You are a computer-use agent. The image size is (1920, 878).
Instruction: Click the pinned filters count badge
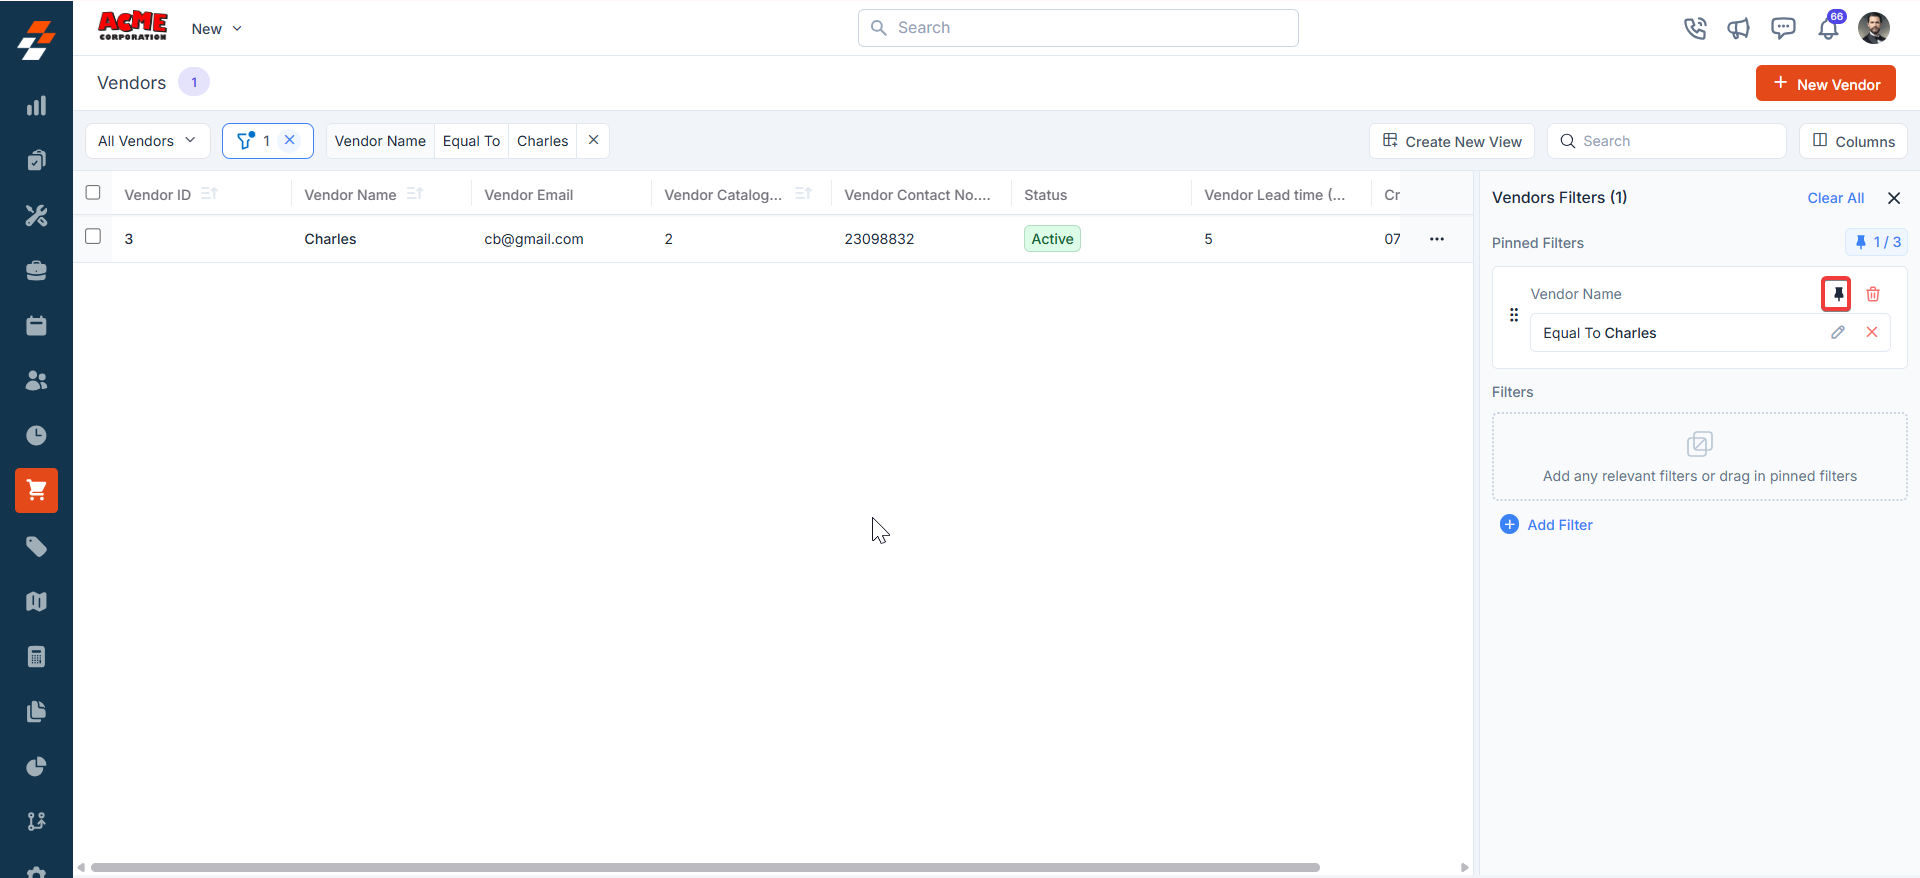coord(1876,242)
